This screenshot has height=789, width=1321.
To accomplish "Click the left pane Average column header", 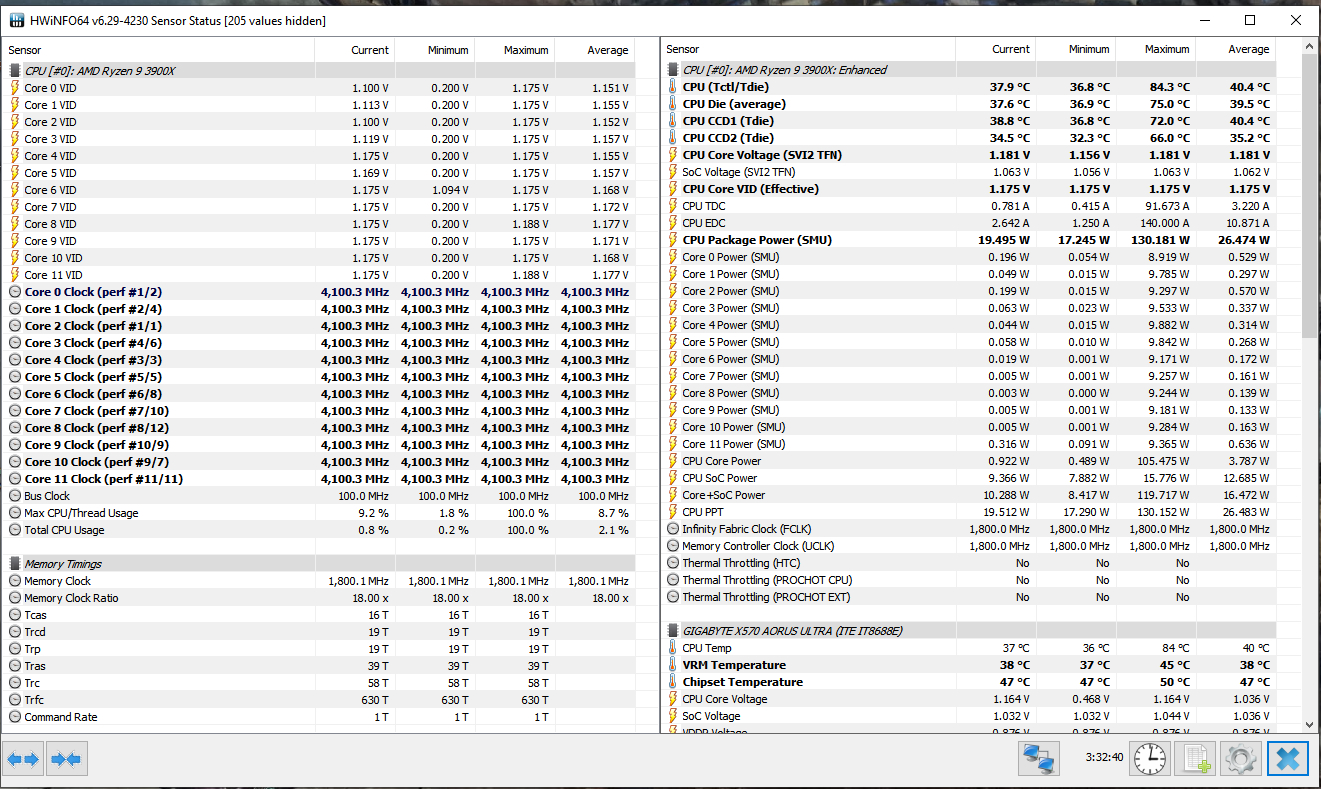I will tap(595, 50).
